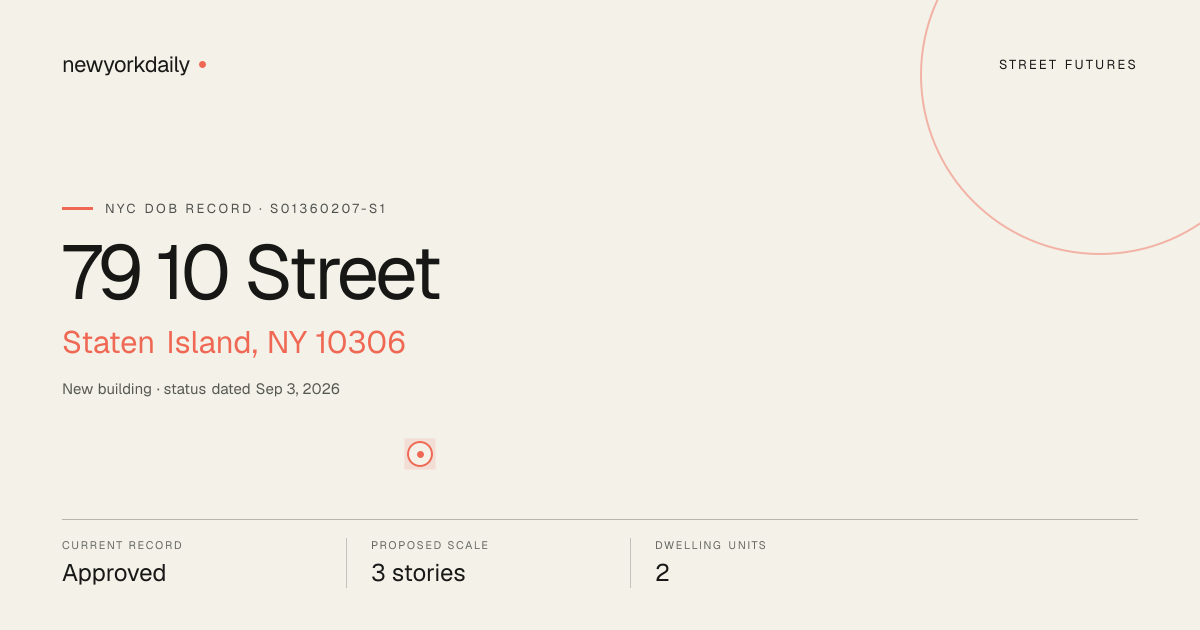Click the 79 10 Street heading

coord(251,272)
